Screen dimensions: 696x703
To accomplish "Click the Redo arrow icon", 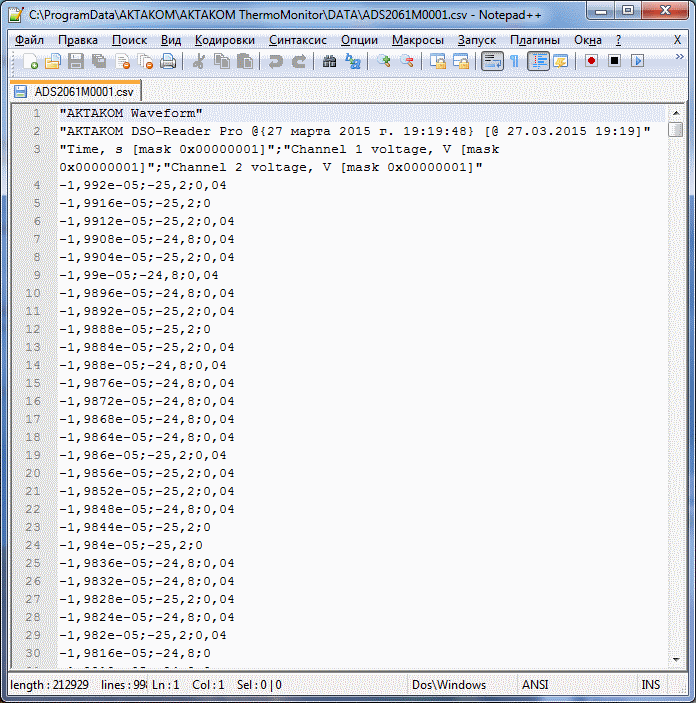I will 299,61.
